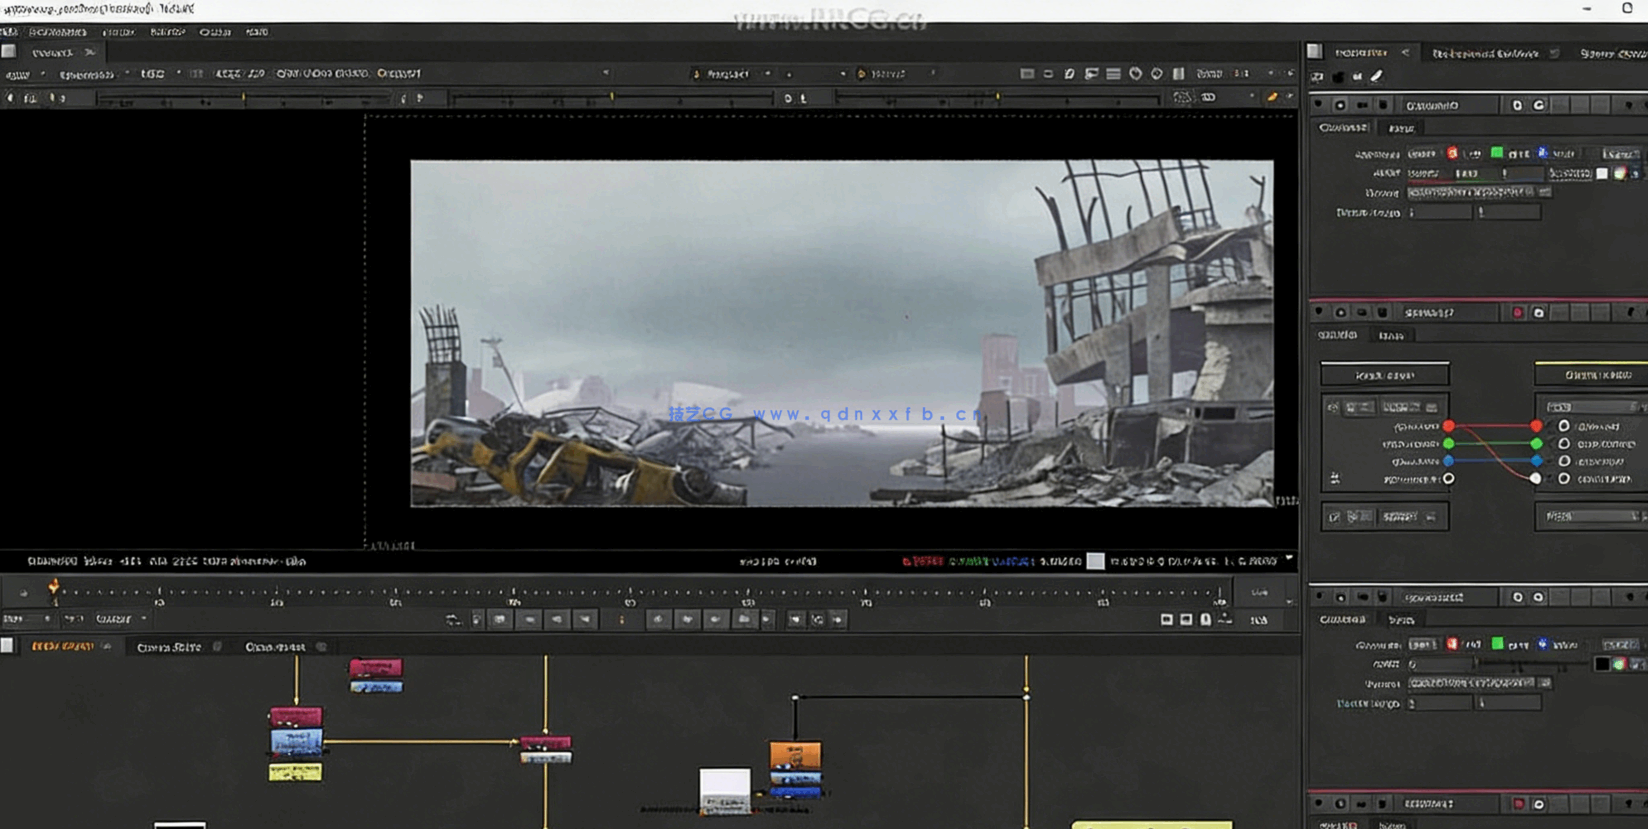The height and width of the screenshot is (829, 1648).
Task: Switch to the second node graph tab
Action: point(169,647)
